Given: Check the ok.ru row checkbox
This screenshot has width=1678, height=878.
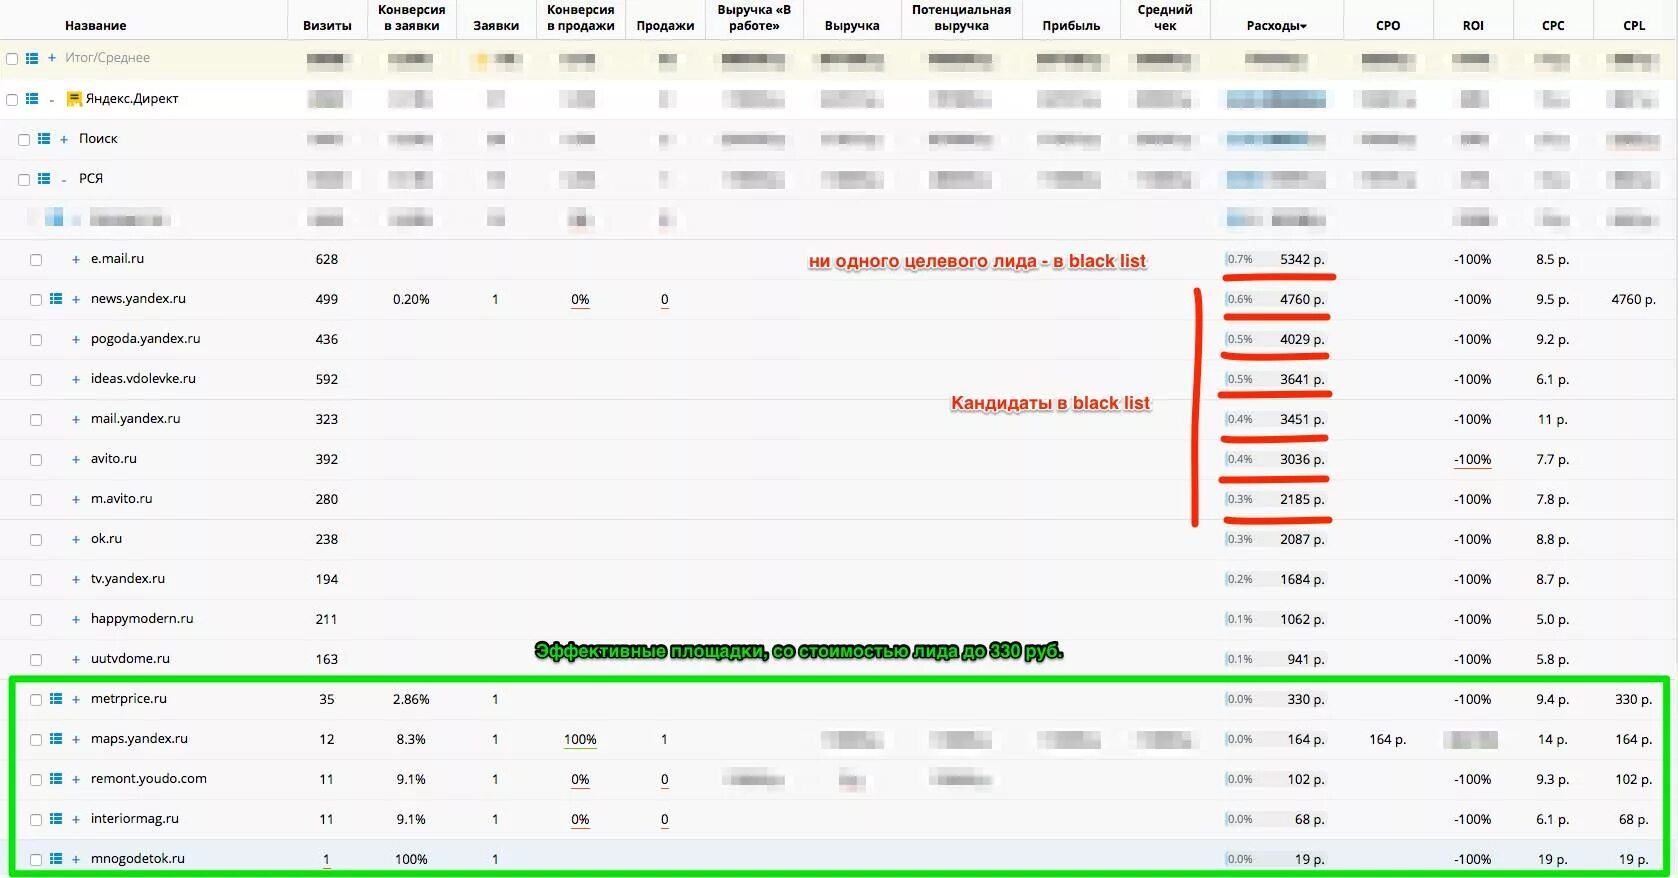Looking at the screenshot, I should click(x=36, y=539).
